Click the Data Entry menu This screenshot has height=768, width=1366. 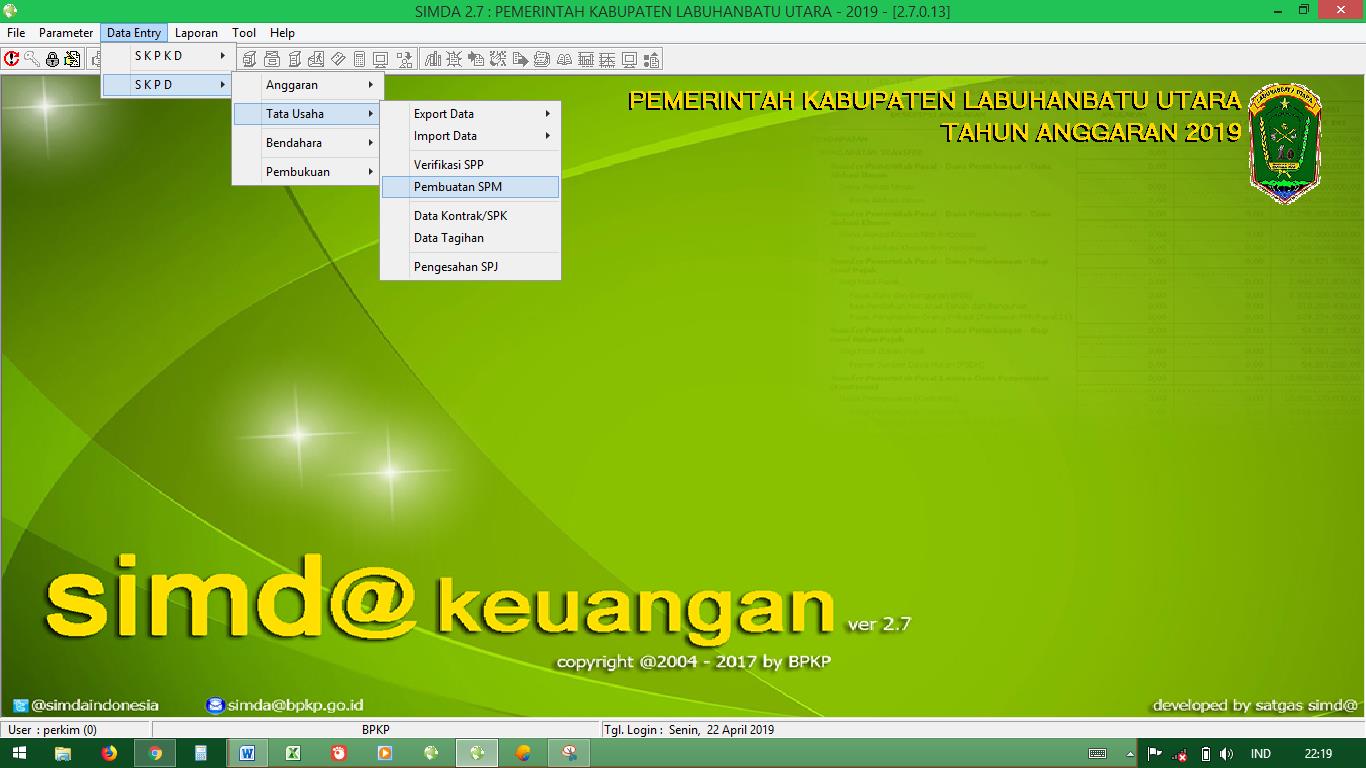[x=134, y=33]
